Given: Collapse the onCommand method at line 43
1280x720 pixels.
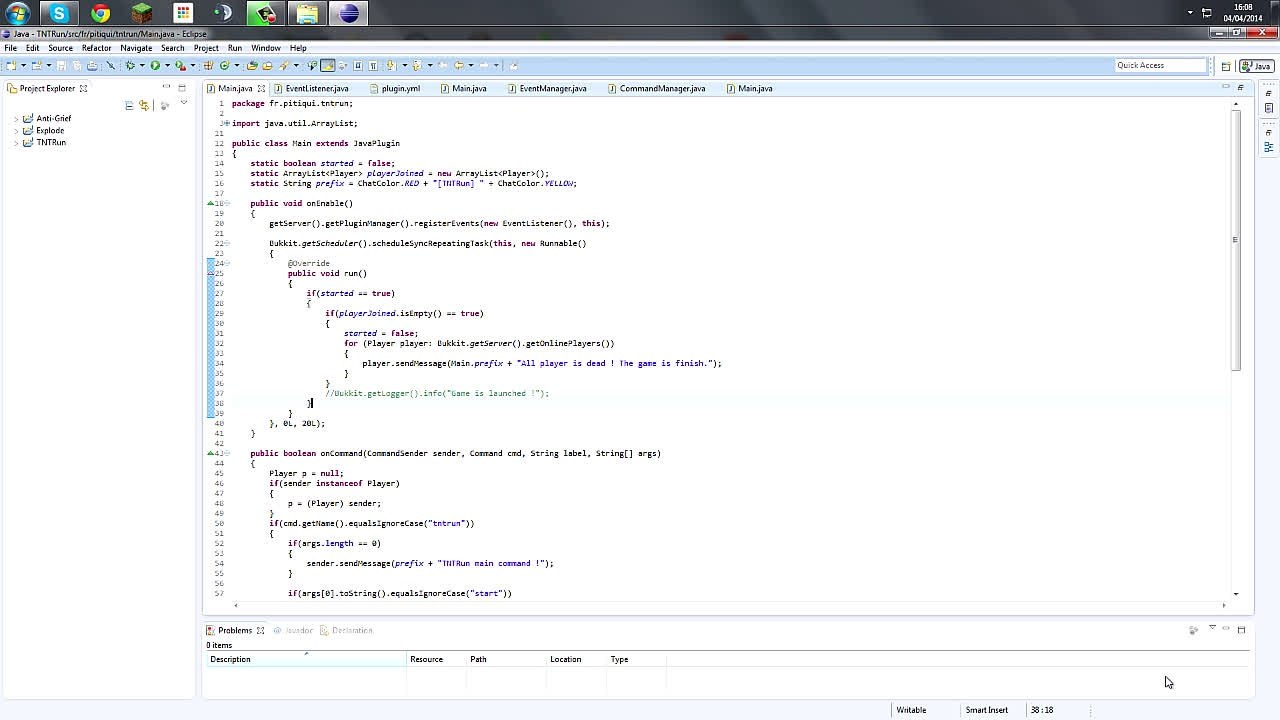Looking at the screenshot, I should (x=227, y=453).
